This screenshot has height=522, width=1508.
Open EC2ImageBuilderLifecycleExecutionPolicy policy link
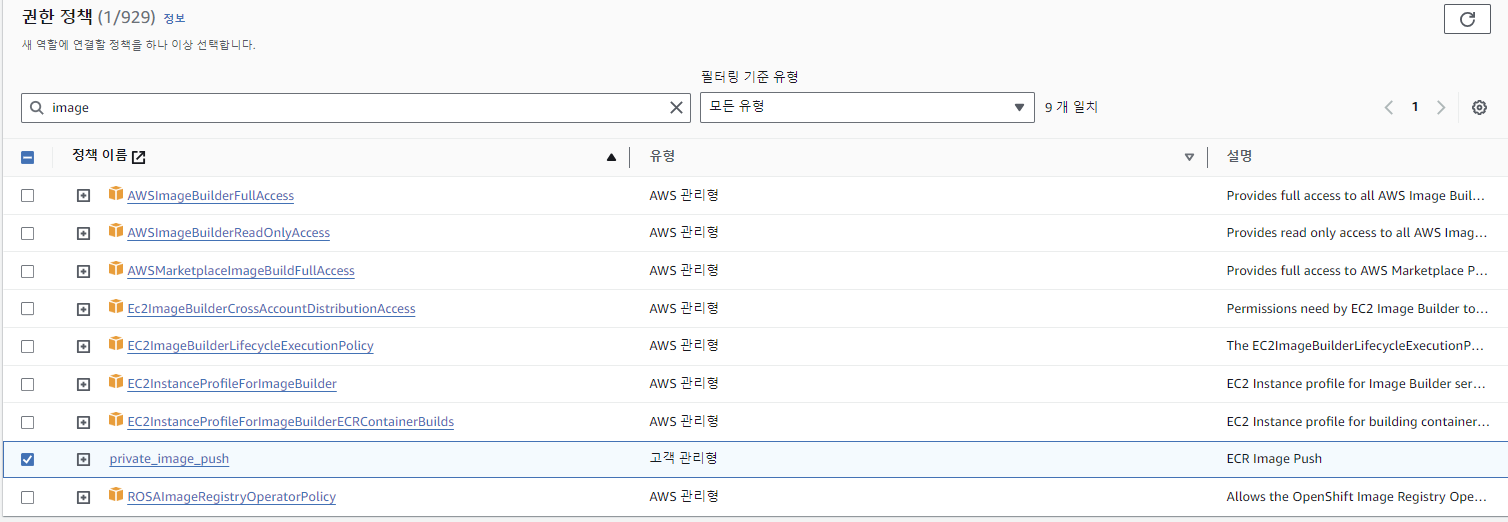pyautogui.click(x=250, y=346)
